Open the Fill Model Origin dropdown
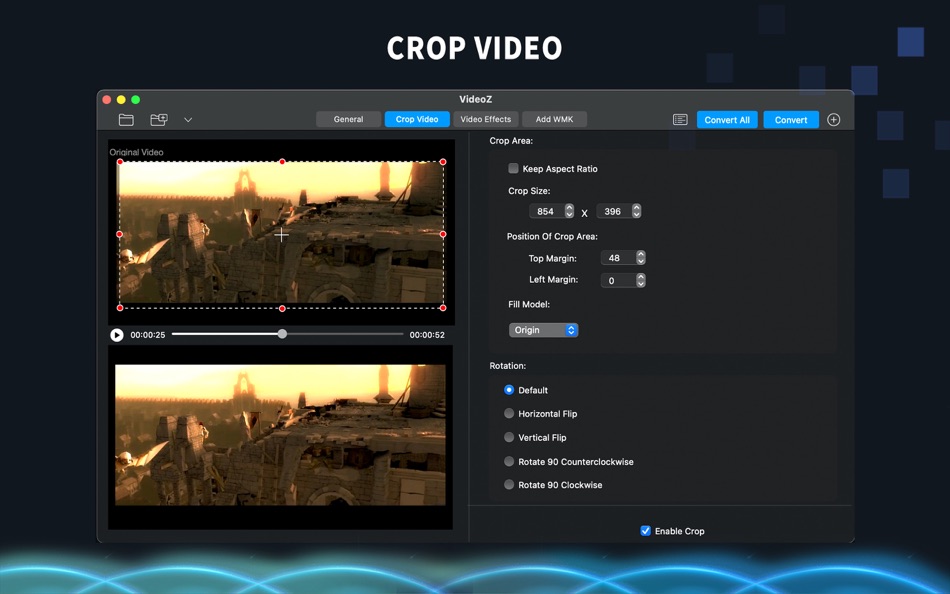 [x=543, y=330]
